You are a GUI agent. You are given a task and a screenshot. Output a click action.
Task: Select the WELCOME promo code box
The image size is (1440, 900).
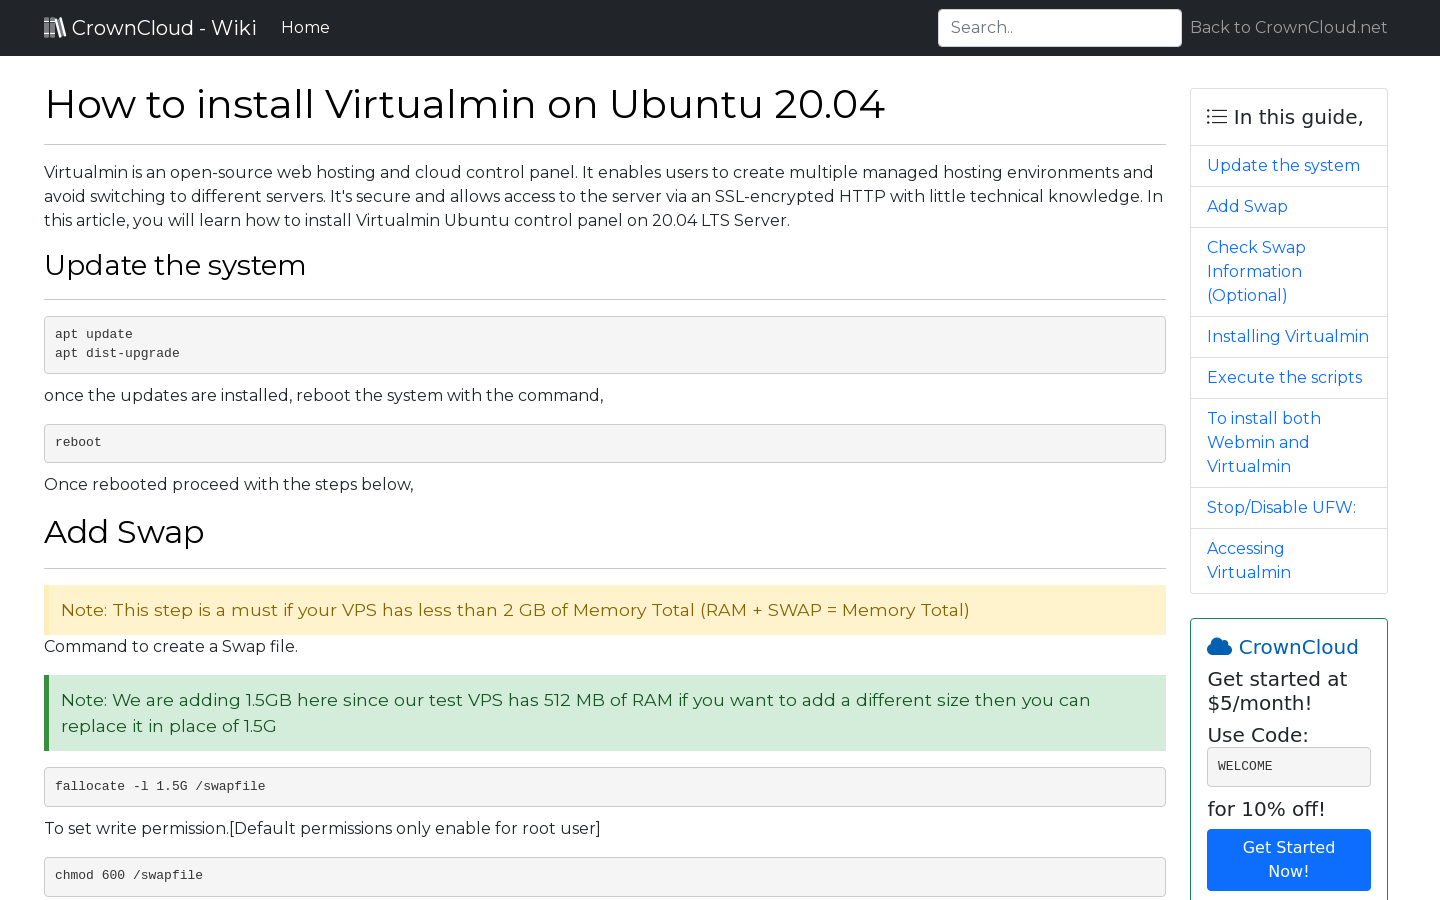[x=1288, y=766]
